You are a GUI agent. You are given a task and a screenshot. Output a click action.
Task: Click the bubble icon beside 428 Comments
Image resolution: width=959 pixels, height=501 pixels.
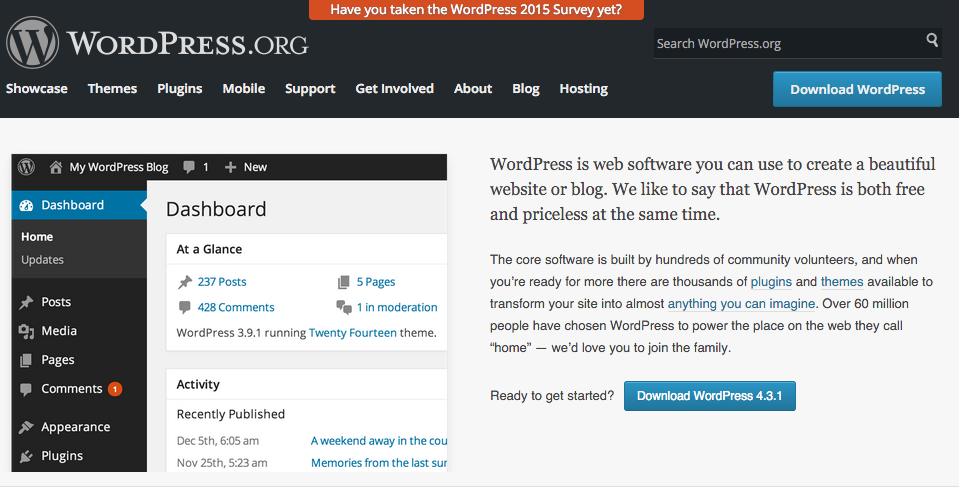click(x=184, y=307)
